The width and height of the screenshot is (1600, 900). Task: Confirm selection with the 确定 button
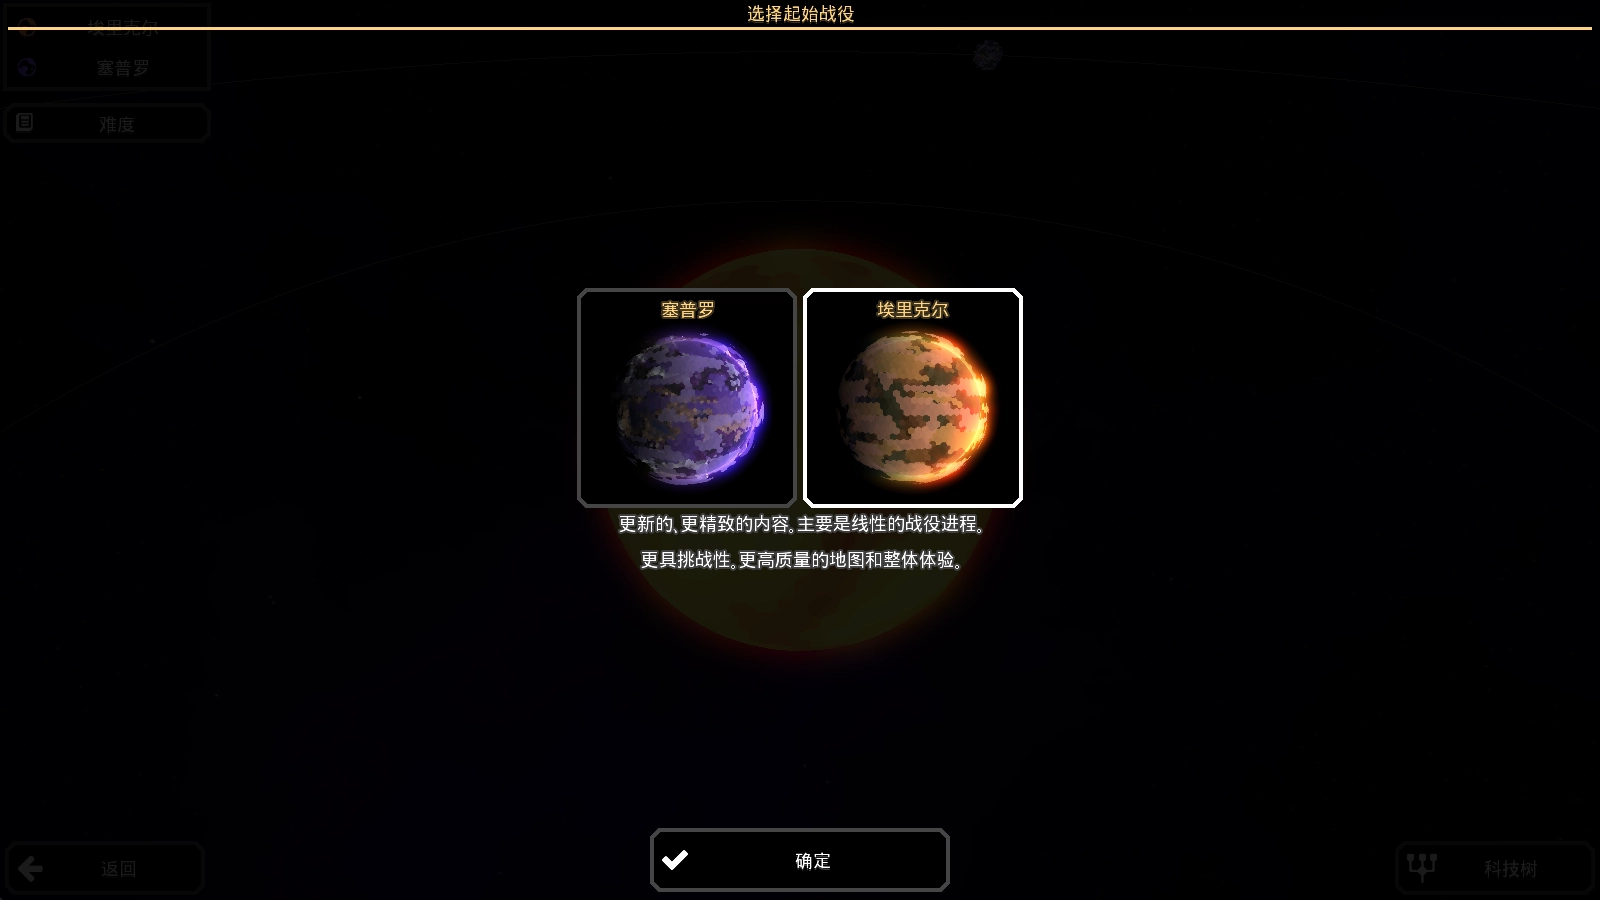[800, 860]
